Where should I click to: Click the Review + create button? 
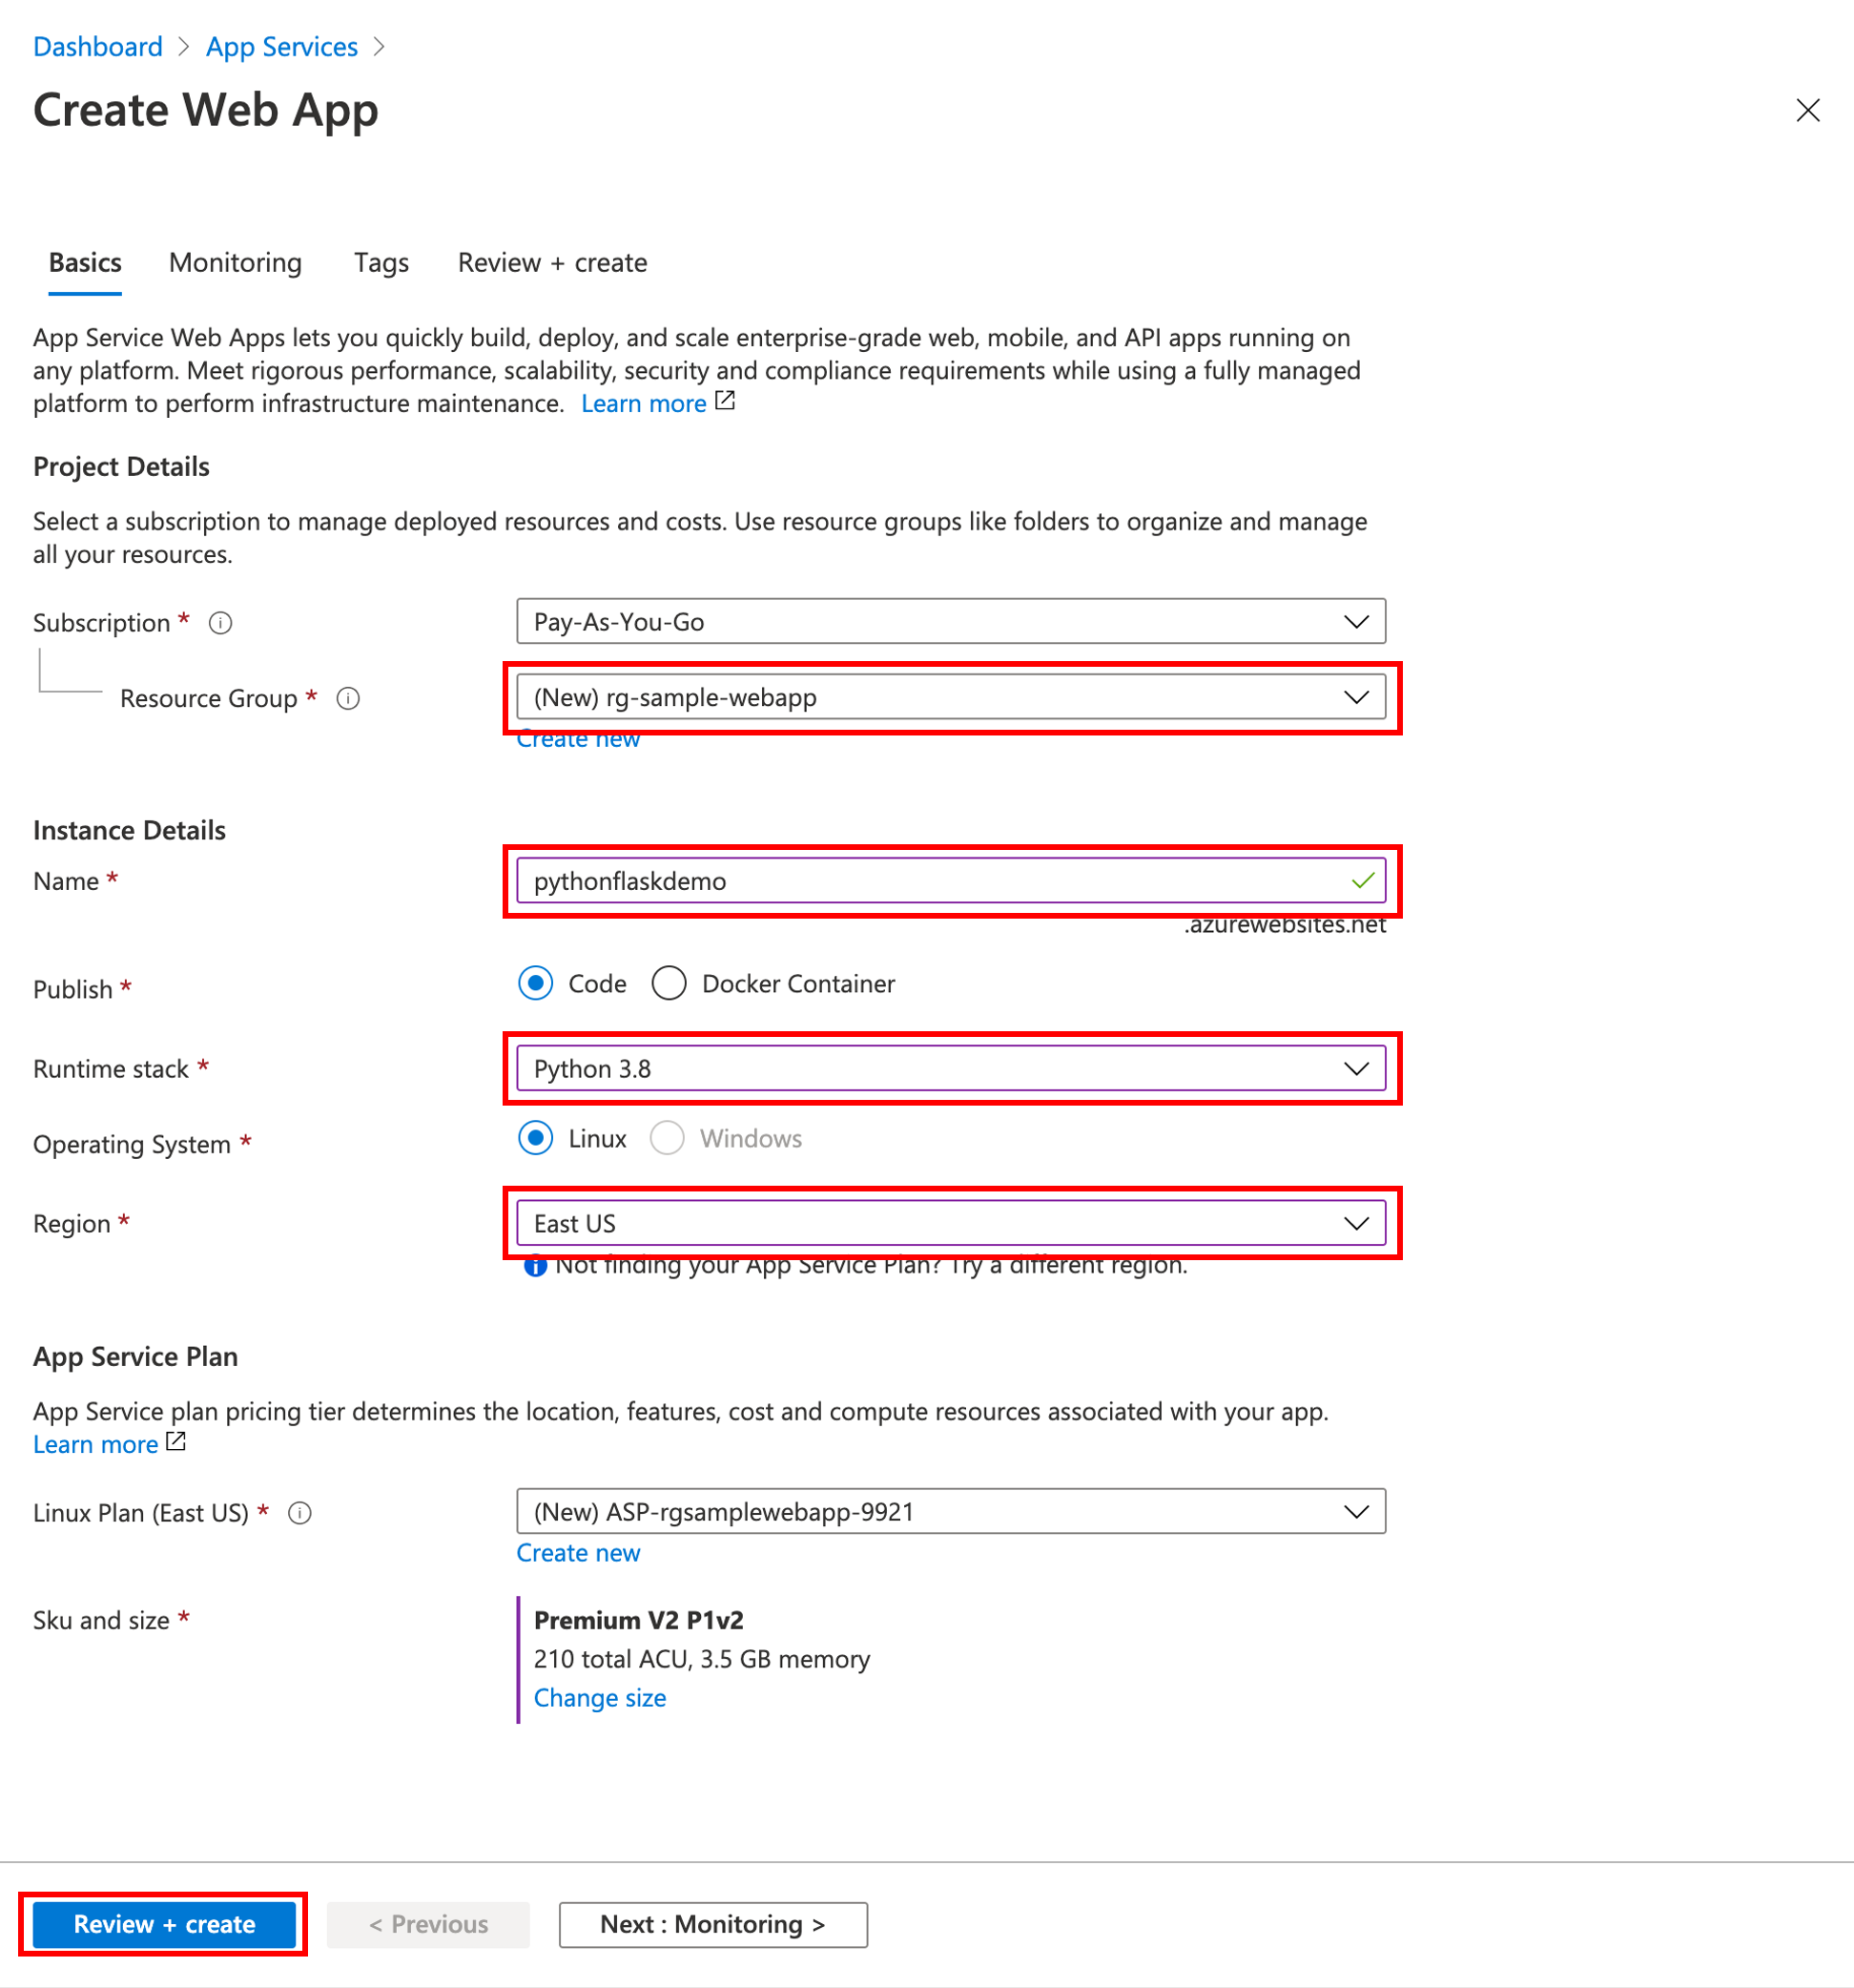coord(164,1924)
